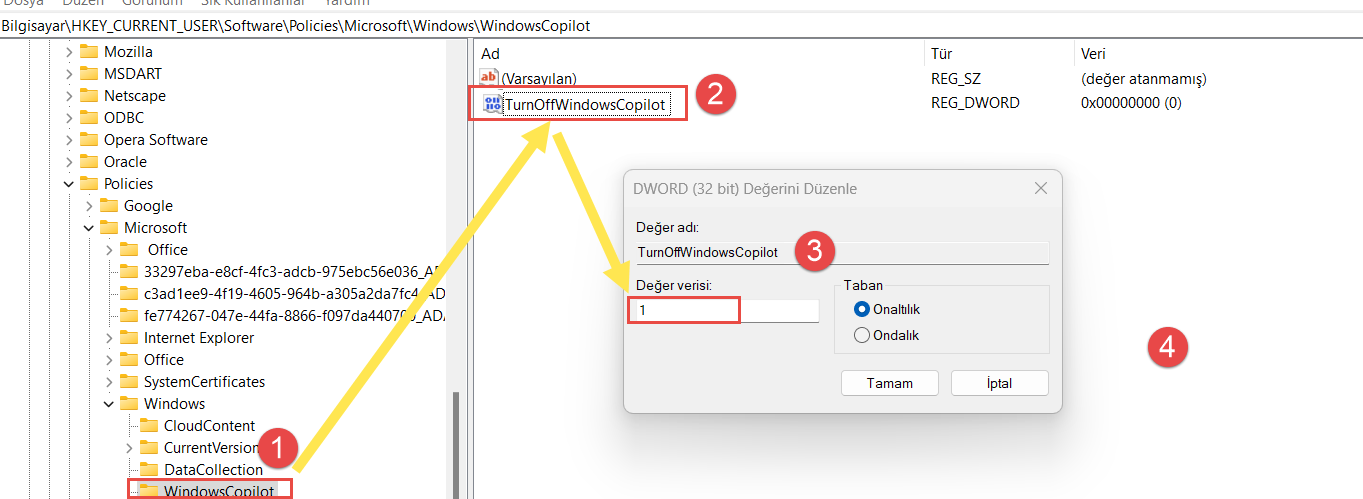Viewport: 1363px width, 499px height.
Task: Click the Oracle folder icon
Action: point(89,162)
